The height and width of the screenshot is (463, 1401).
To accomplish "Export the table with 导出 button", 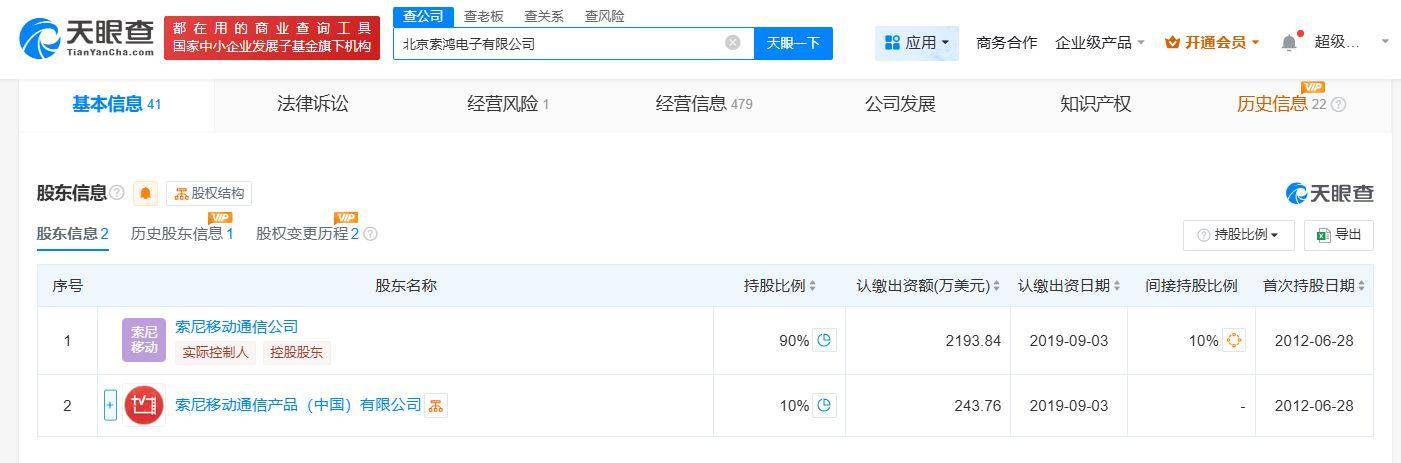I will [x=1339, y=235].
